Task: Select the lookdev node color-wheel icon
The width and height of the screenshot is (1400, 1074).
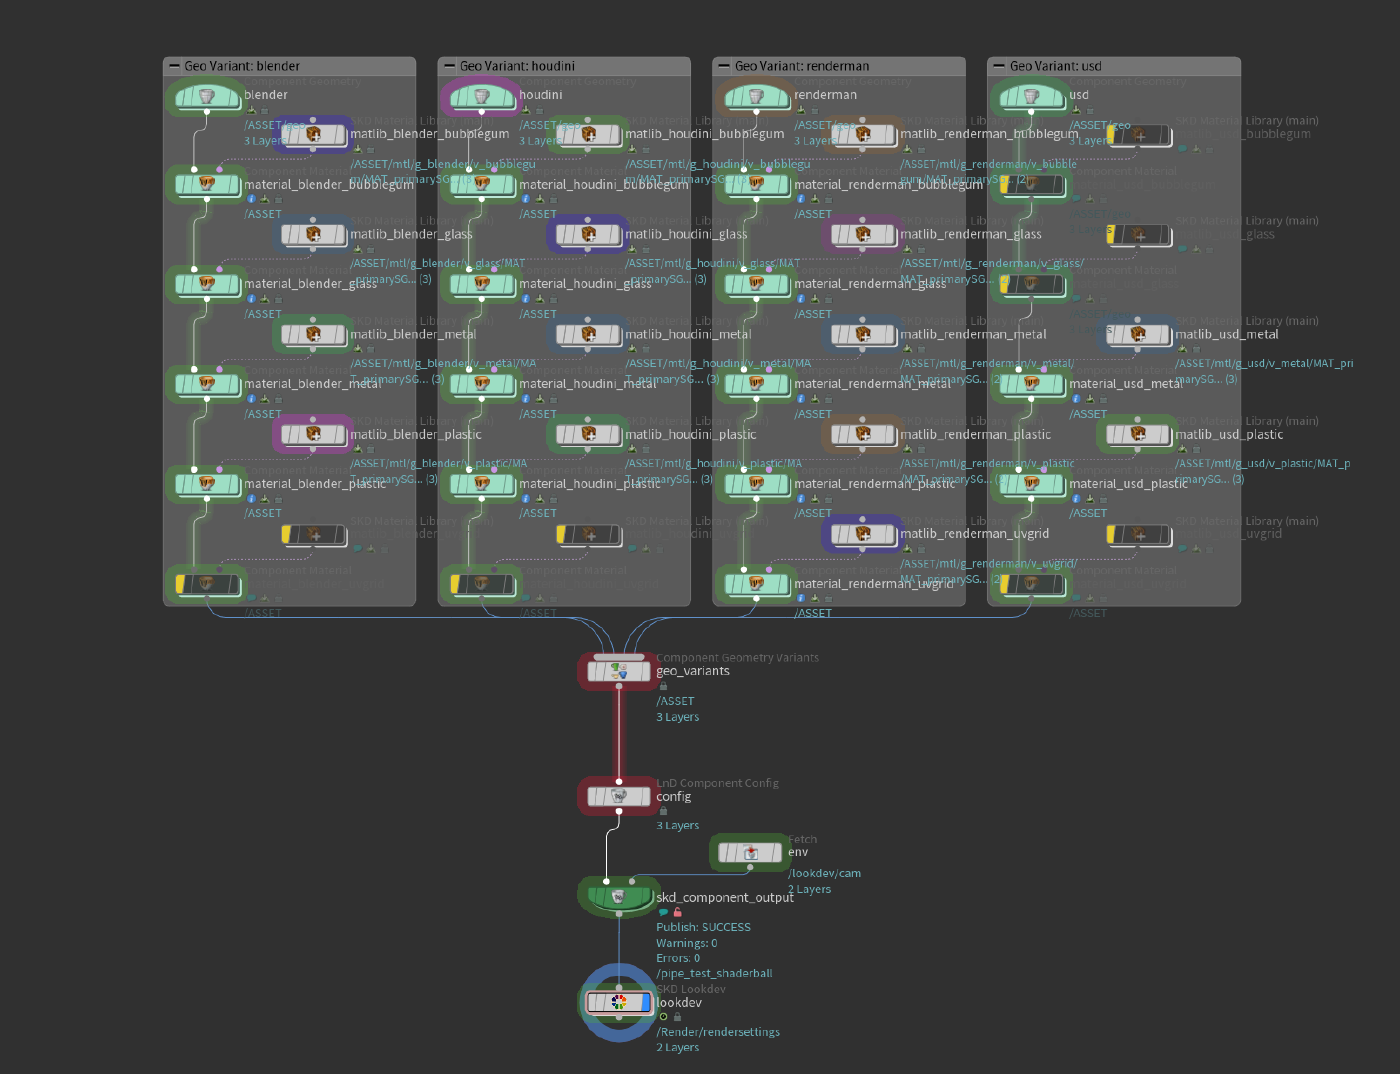Action: tap(619, 1002)
